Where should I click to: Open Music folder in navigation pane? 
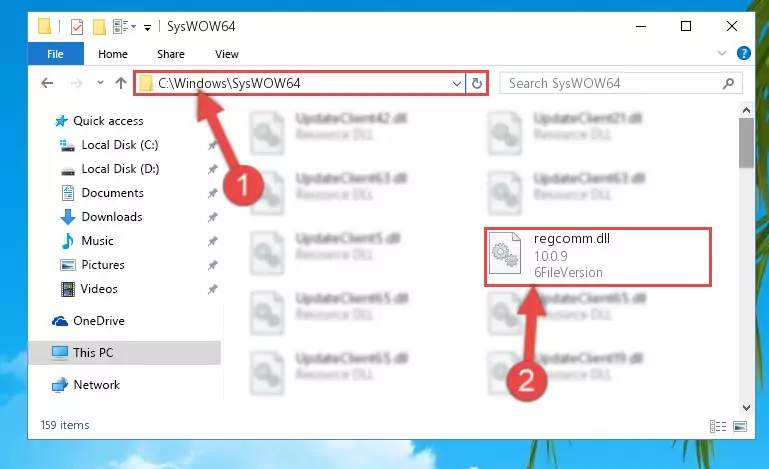tap(97, 241)
